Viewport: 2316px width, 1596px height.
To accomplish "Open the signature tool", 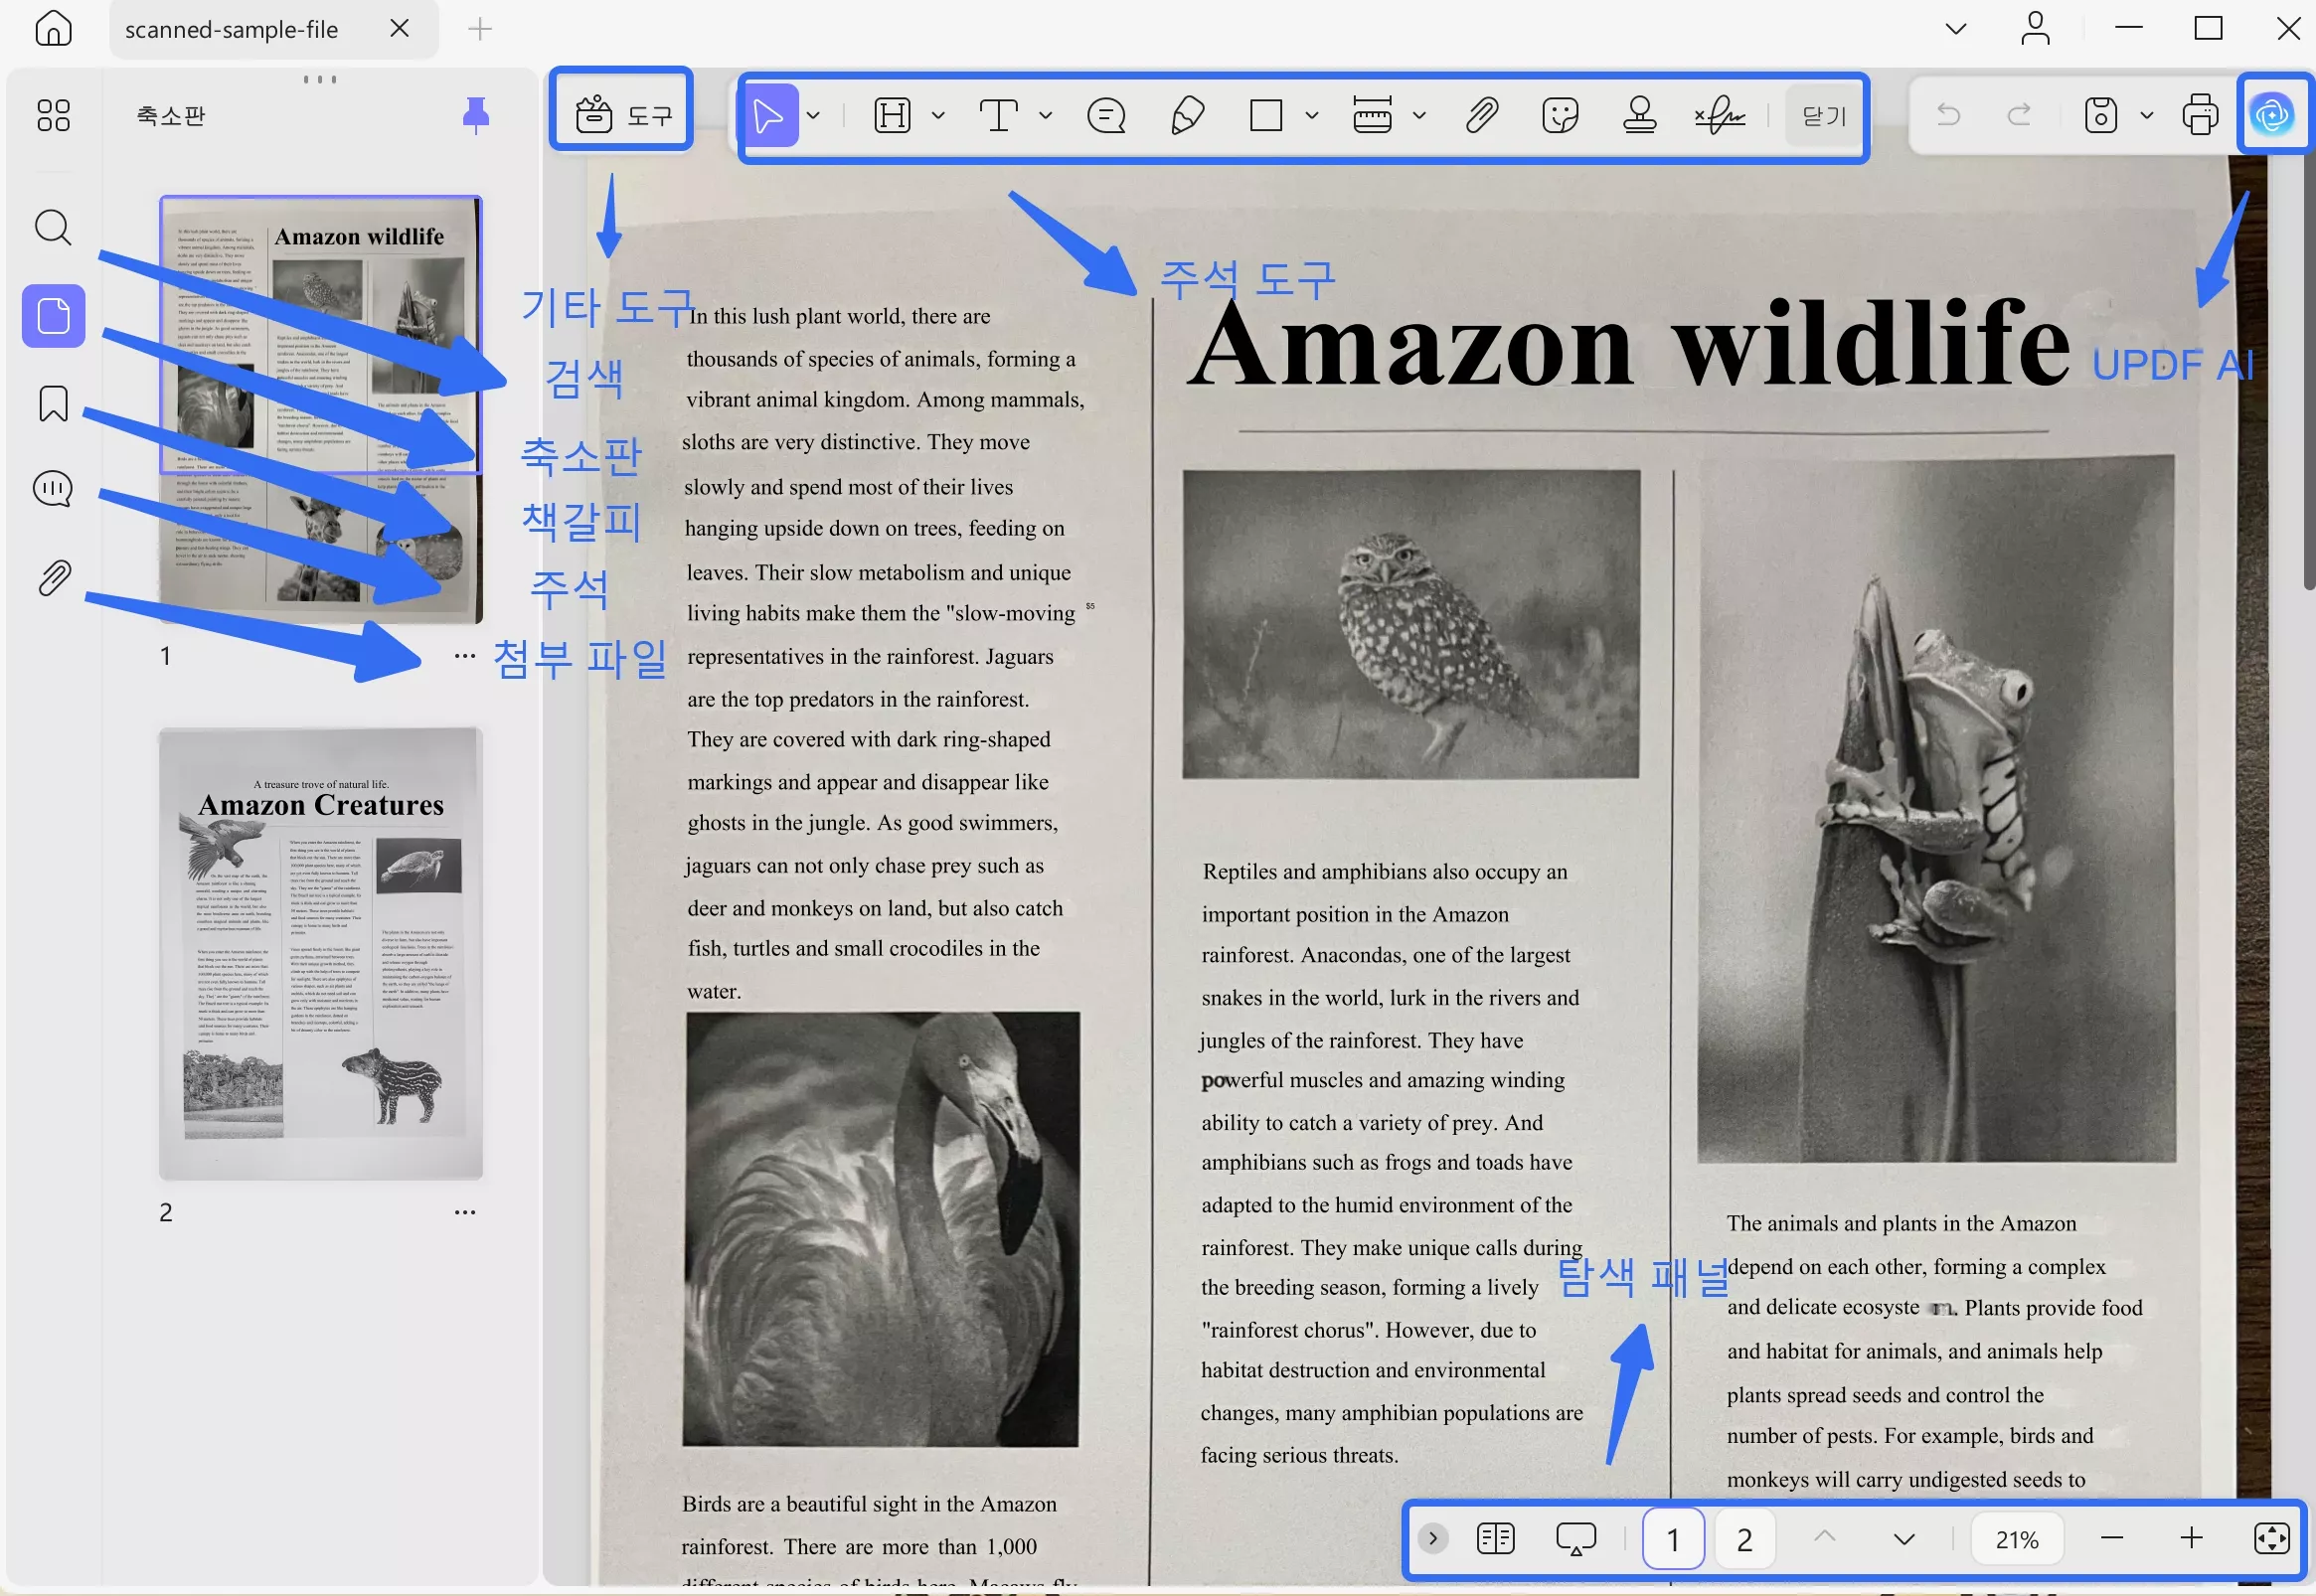I will click(1719, 116).
